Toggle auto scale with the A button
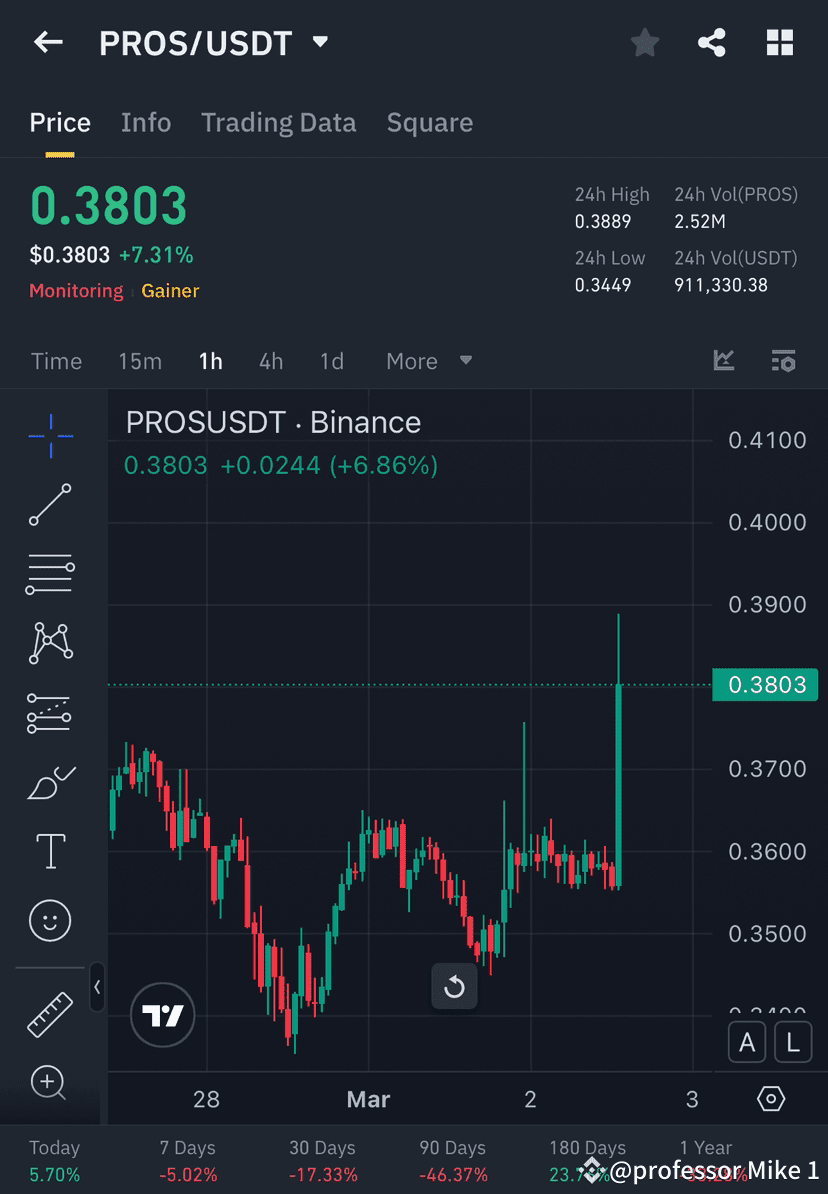 [747, 1042]
